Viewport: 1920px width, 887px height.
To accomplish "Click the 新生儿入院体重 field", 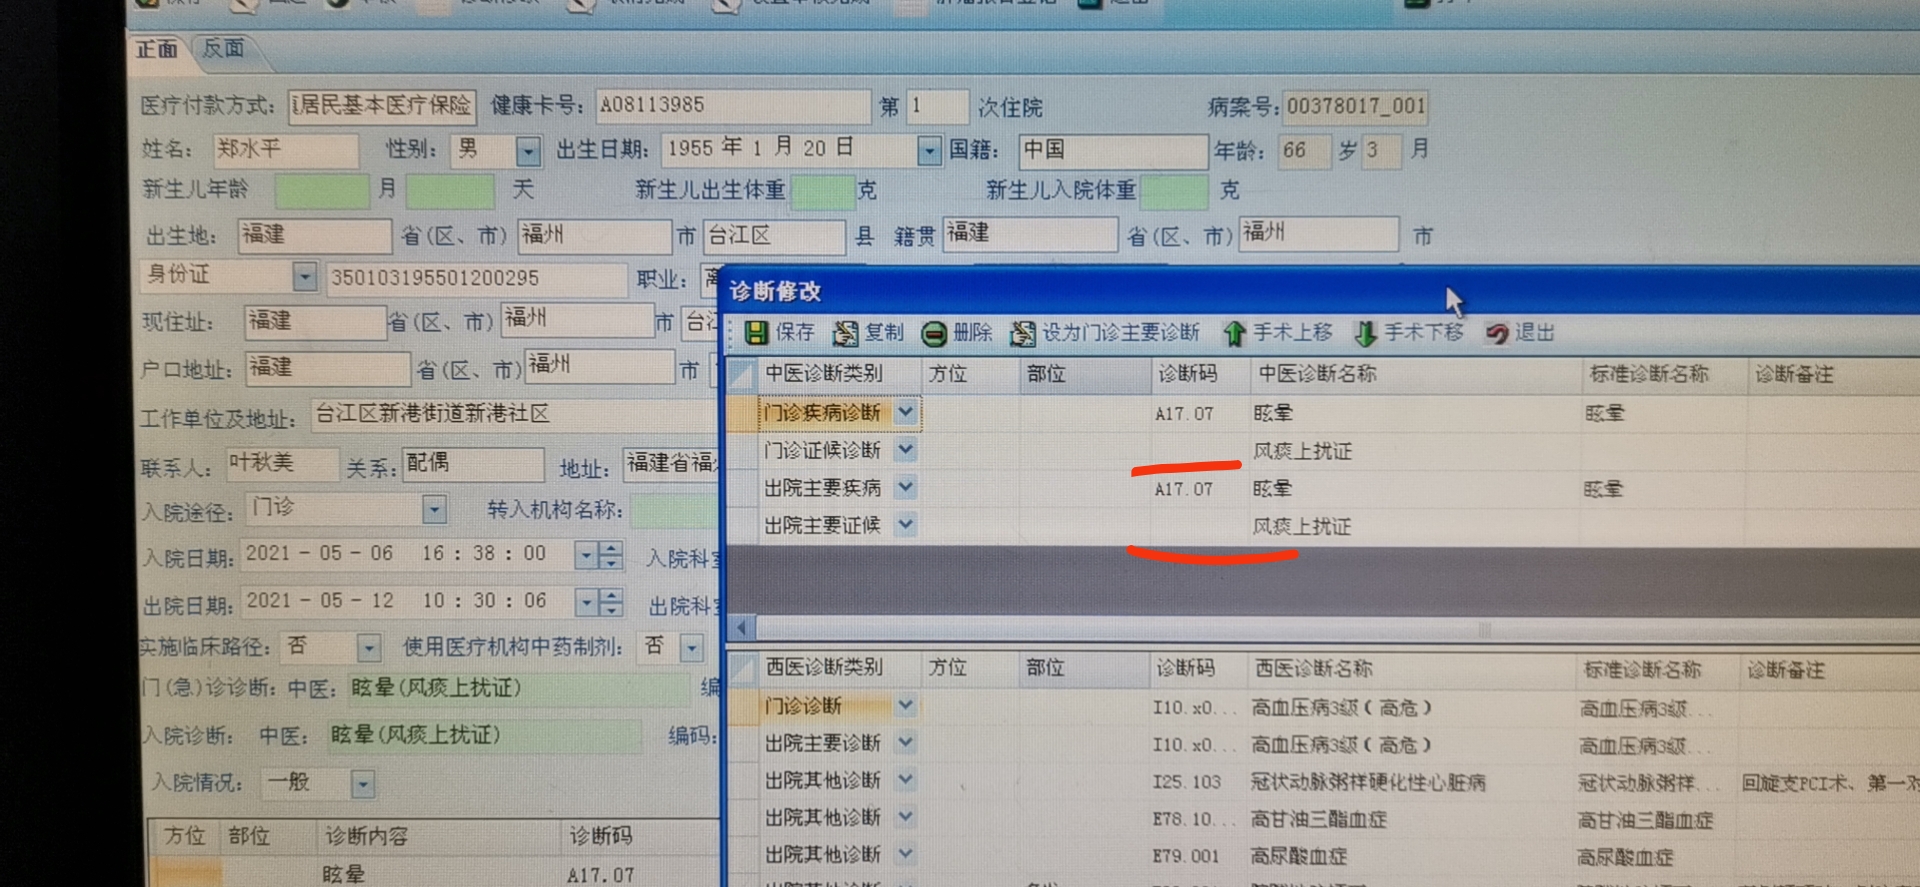I will pyautogui.click(x=1174, y=190).
